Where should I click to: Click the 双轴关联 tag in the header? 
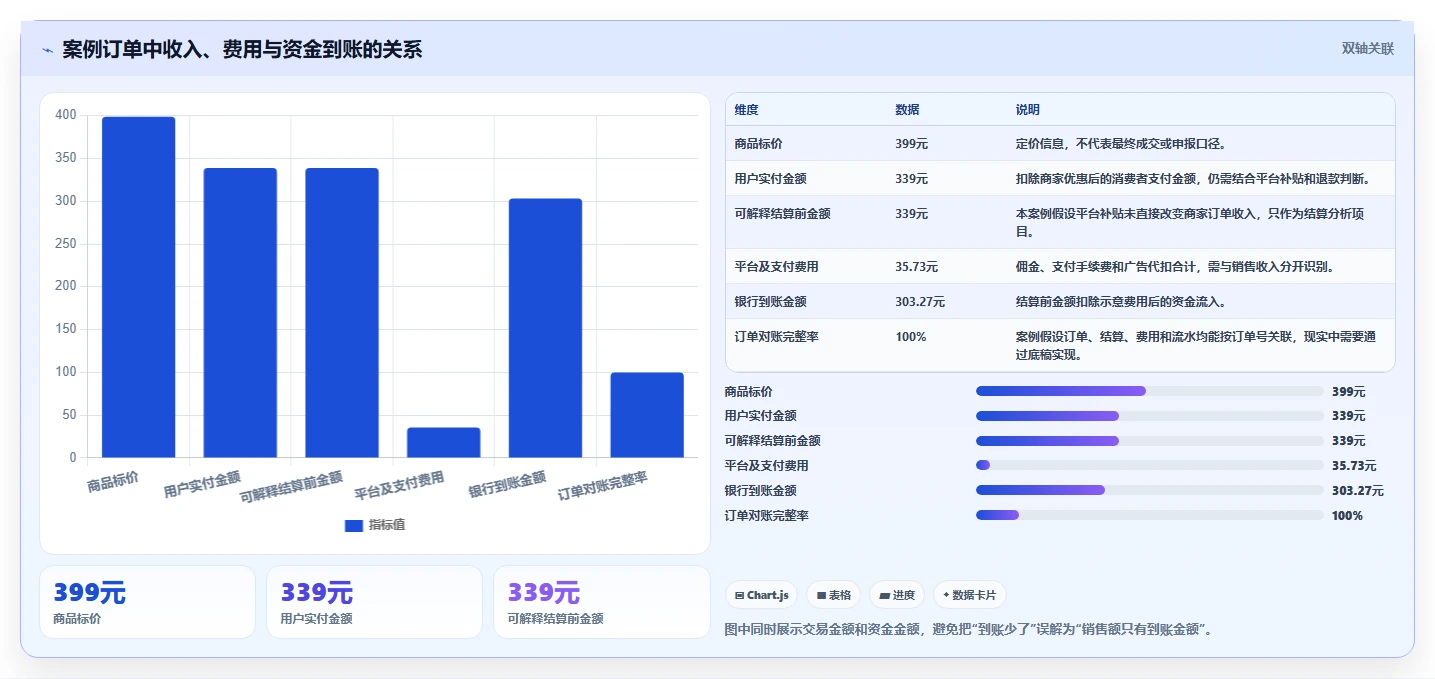click(x=1367, y=49)
